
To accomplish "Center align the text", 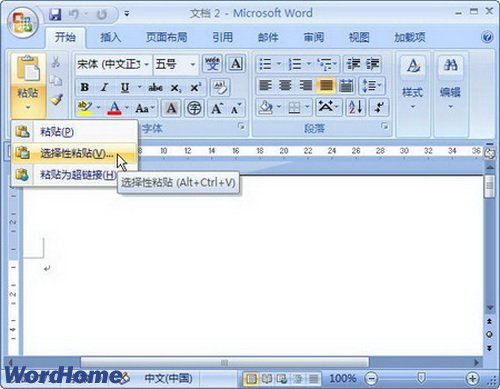I will 285,86.
